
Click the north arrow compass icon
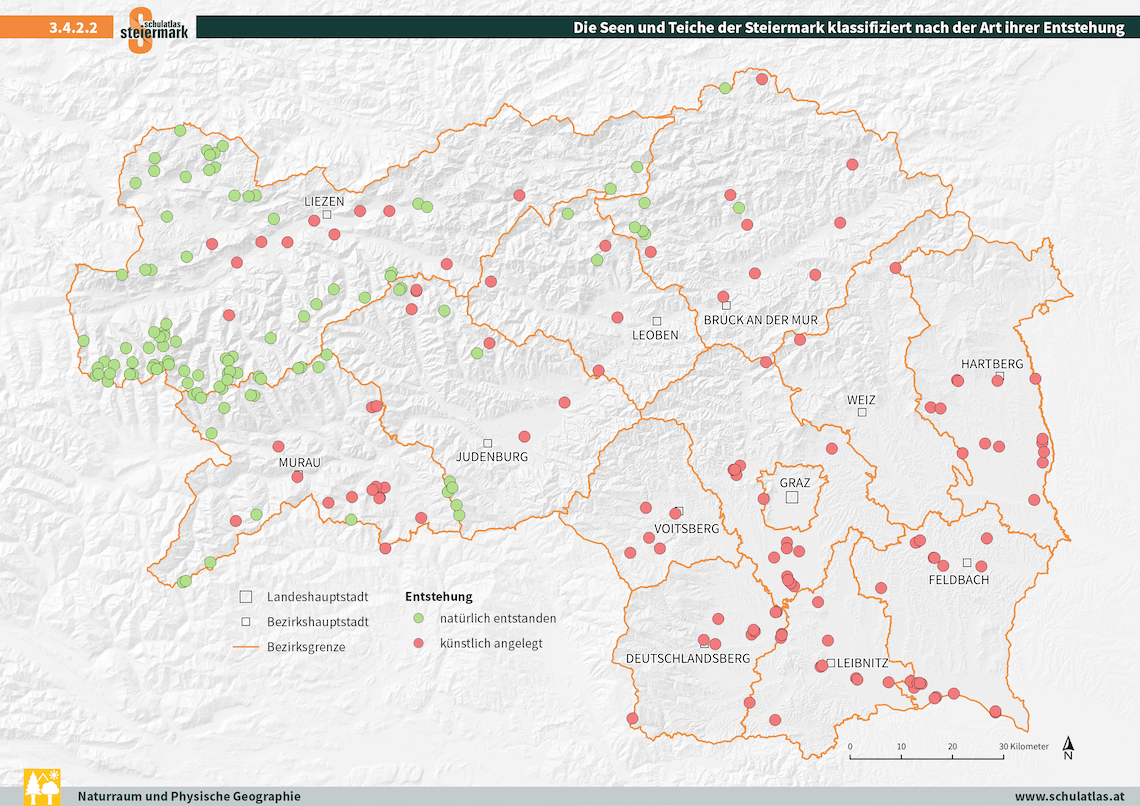(x=1067, y=749)
